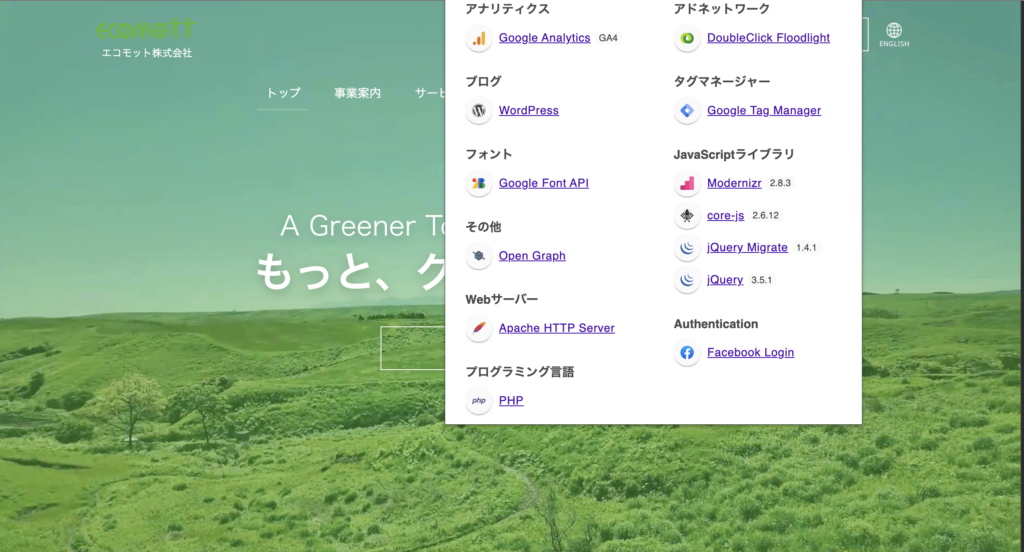Click the Google Font API icon
The width and height of the screenshot is (1024, 552).
coord(479,184)
